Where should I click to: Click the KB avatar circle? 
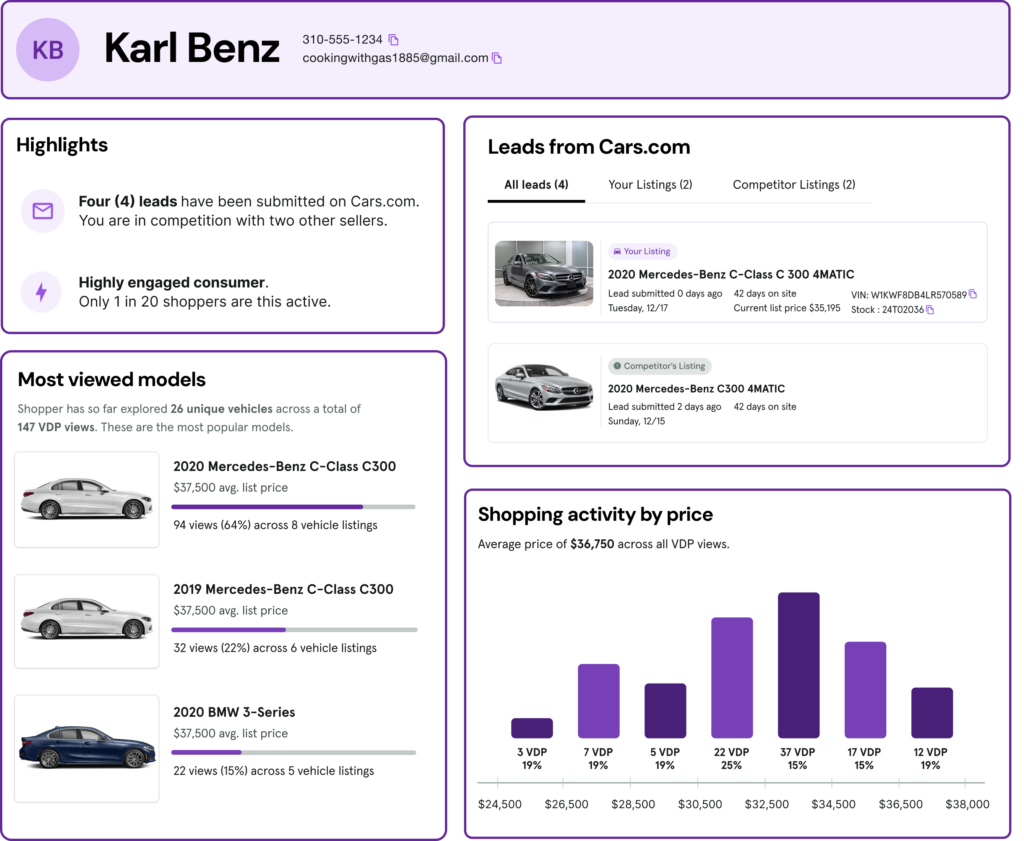click(48, 50)
